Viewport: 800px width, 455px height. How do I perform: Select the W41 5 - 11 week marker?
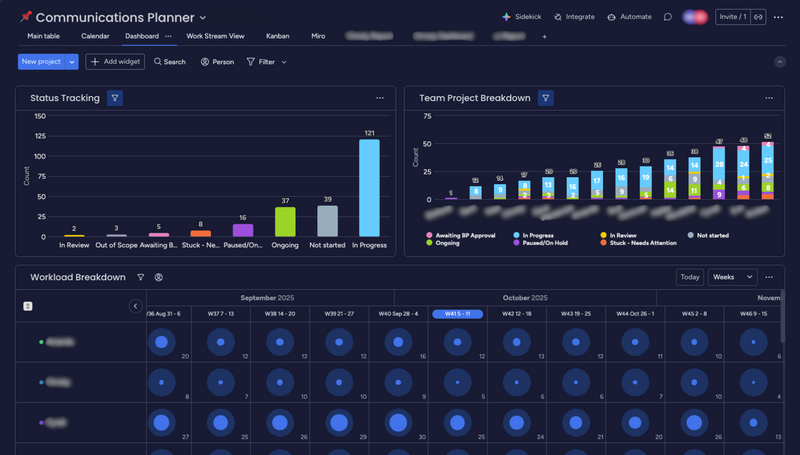pyautogui.click(x=457, y=313)
